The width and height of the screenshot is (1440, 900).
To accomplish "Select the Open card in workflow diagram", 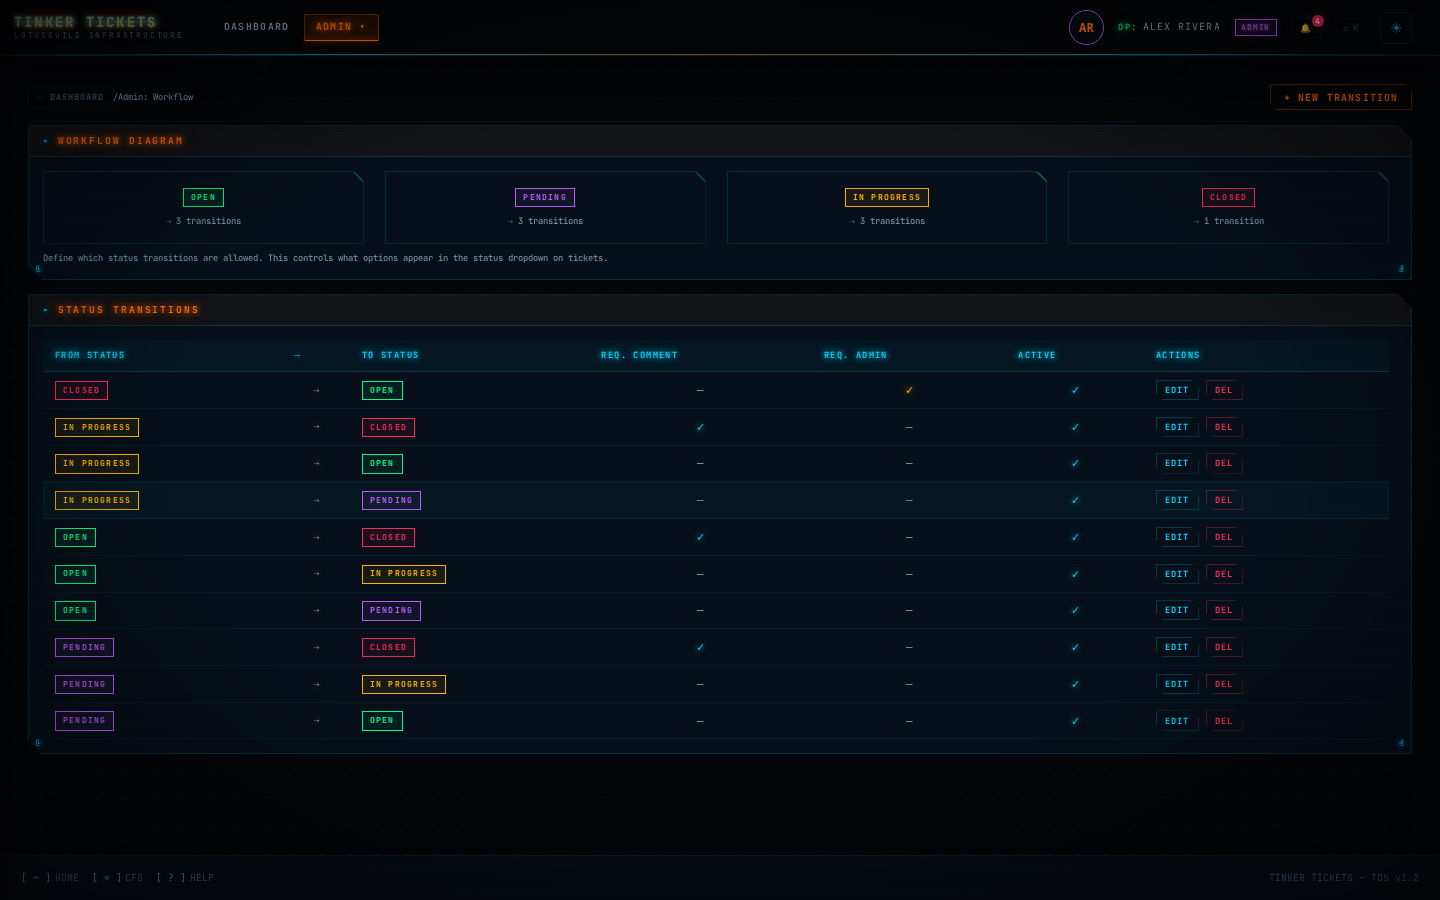I will click(x=203, y=207).
